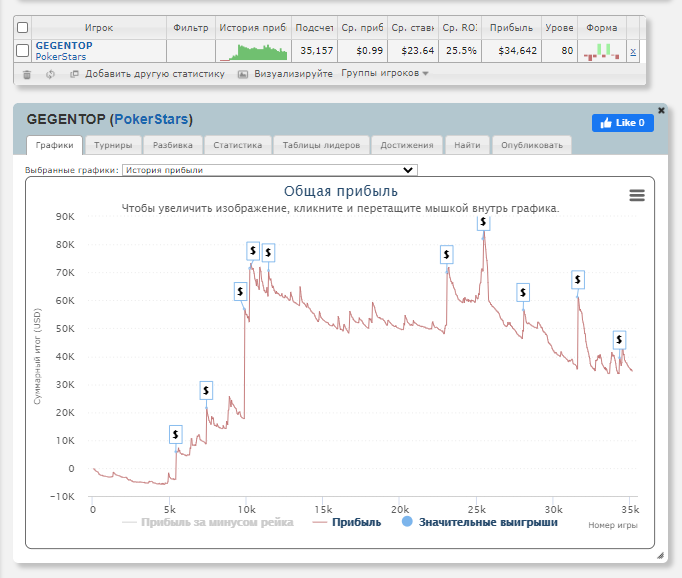This screenshot has height=578, width=682.
Task: Click the last dollar marker near 34k games
Action: [619, 340]
